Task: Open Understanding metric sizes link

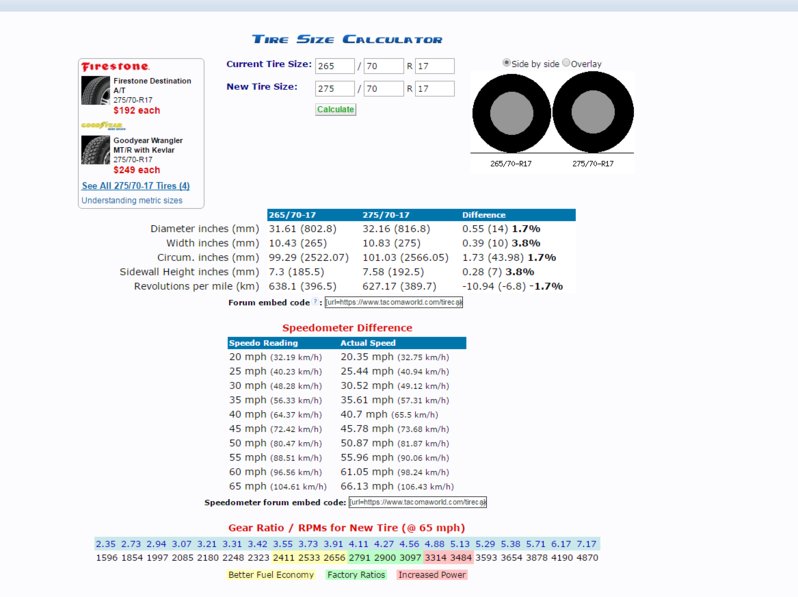Action: [x=132, y=201]
